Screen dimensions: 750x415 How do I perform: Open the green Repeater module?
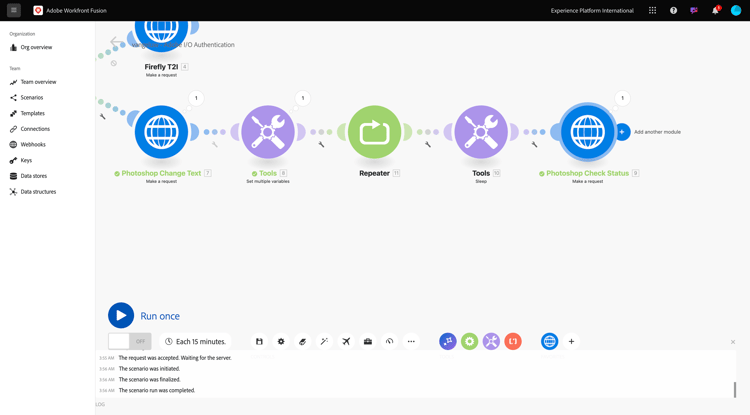375,132
